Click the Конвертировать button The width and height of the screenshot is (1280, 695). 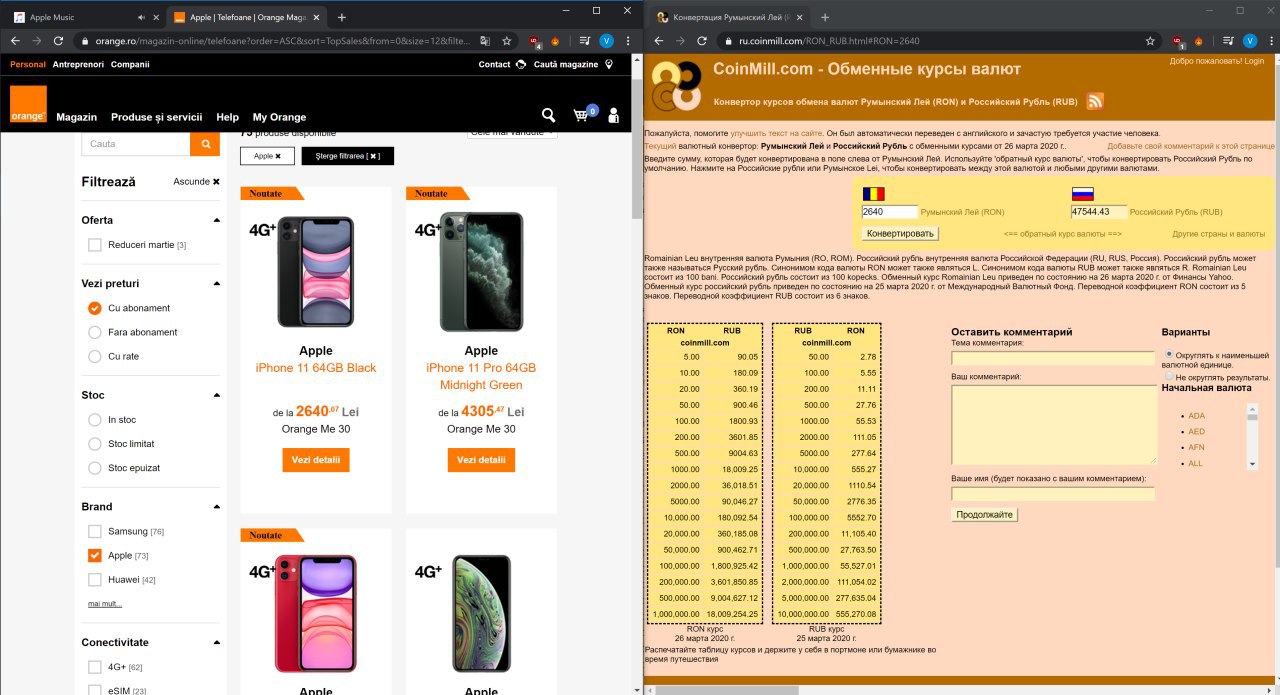pyautogui.click(x=900, y=233)
